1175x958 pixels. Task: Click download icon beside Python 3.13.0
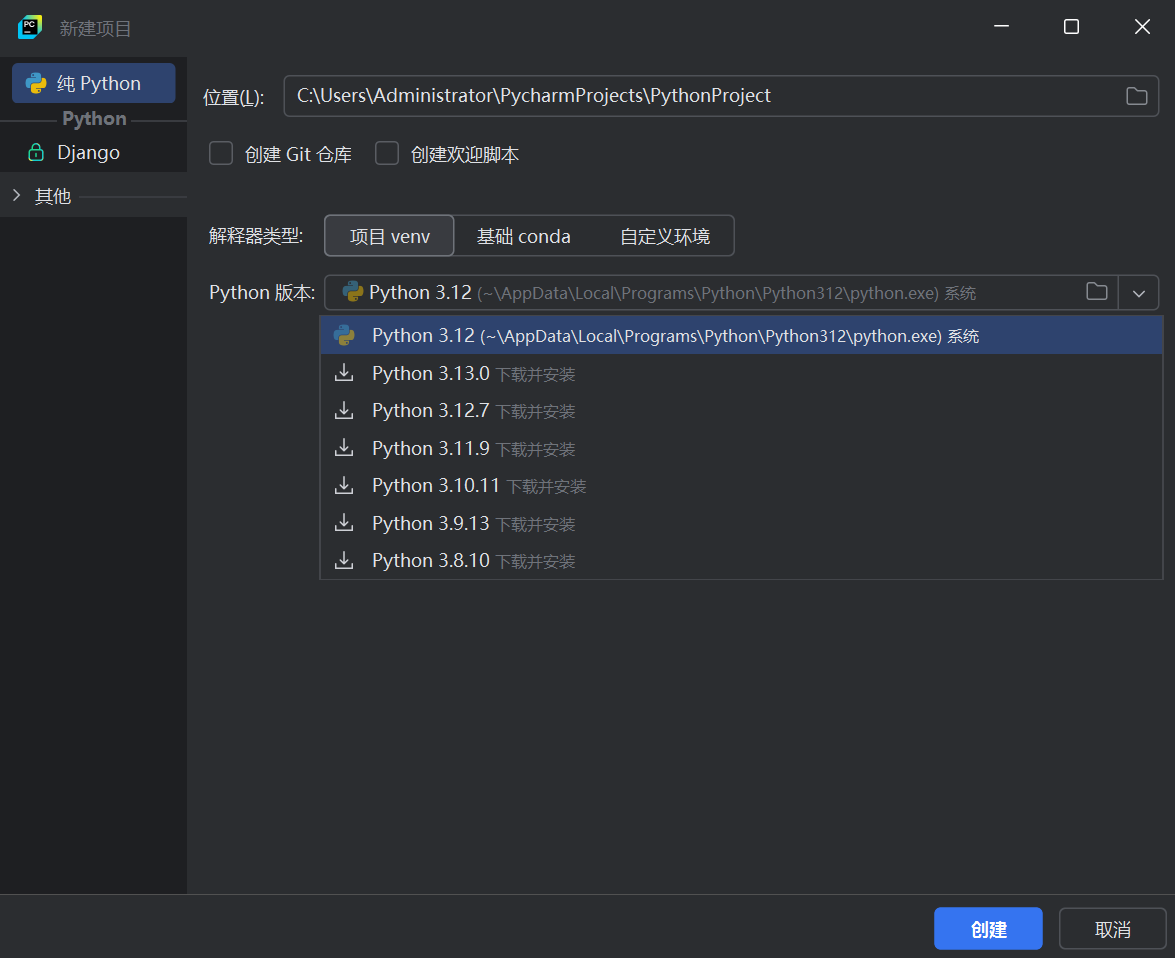pyautogui.click(x=344, y=373)
